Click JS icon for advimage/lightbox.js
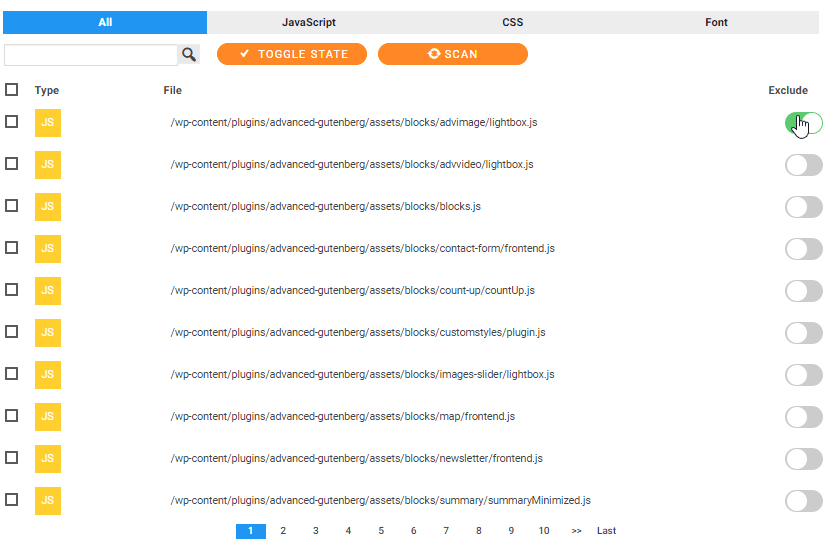The height and width of the screenshot is (546, 838). [48, 123]
